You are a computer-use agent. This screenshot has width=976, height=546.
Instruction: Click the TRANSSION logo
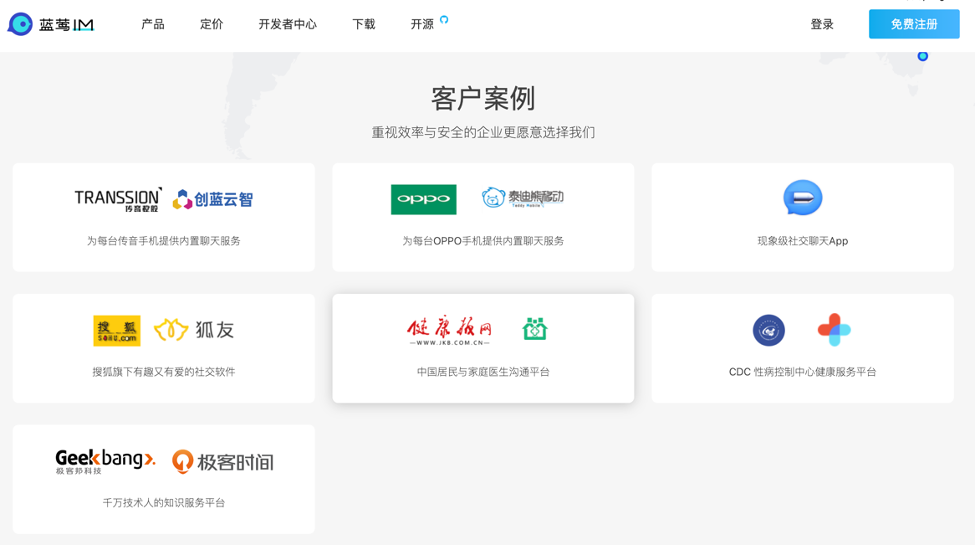[118, 200]
